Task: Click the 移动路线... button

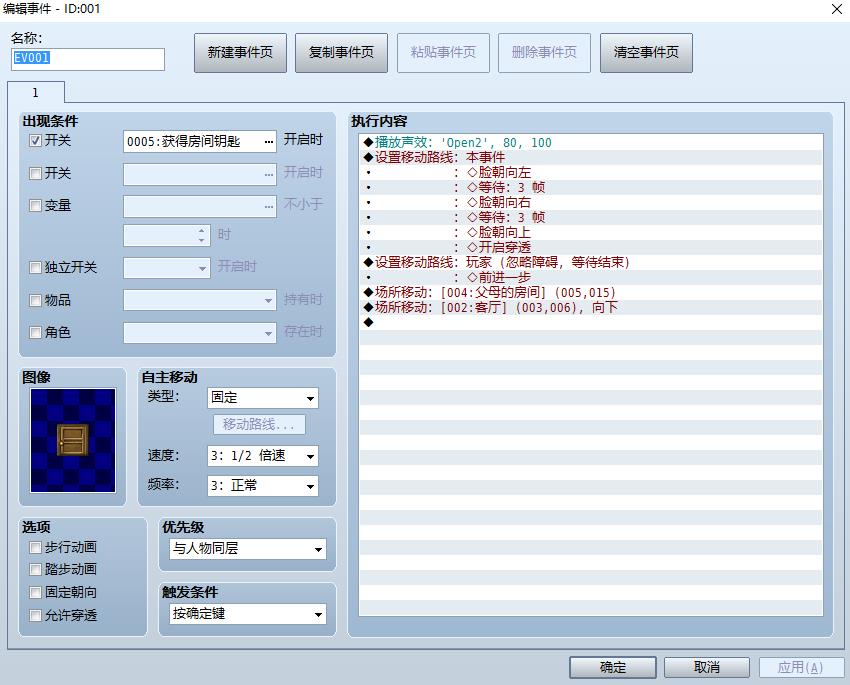Action: pyautogui.click(x=259, y=424)
